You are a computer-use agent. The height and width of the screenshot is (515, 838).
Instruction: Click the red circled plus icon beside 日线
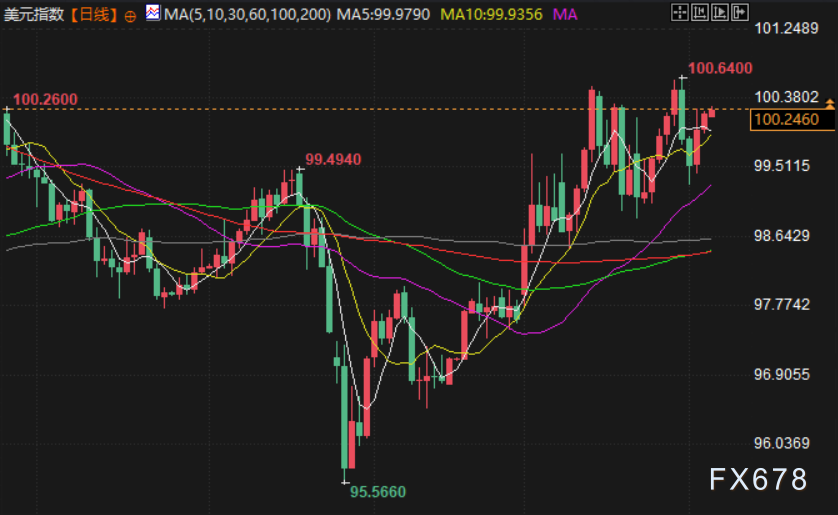[x=130, y=14]
